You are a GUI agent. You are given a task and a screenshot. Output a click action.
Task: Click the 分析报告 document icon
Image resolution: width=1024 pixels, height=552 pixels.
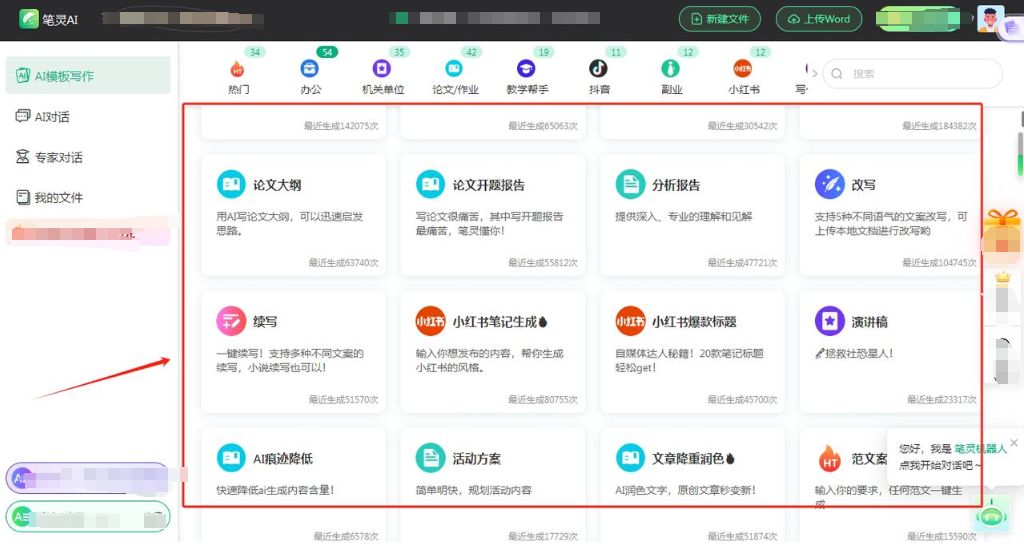630,185
